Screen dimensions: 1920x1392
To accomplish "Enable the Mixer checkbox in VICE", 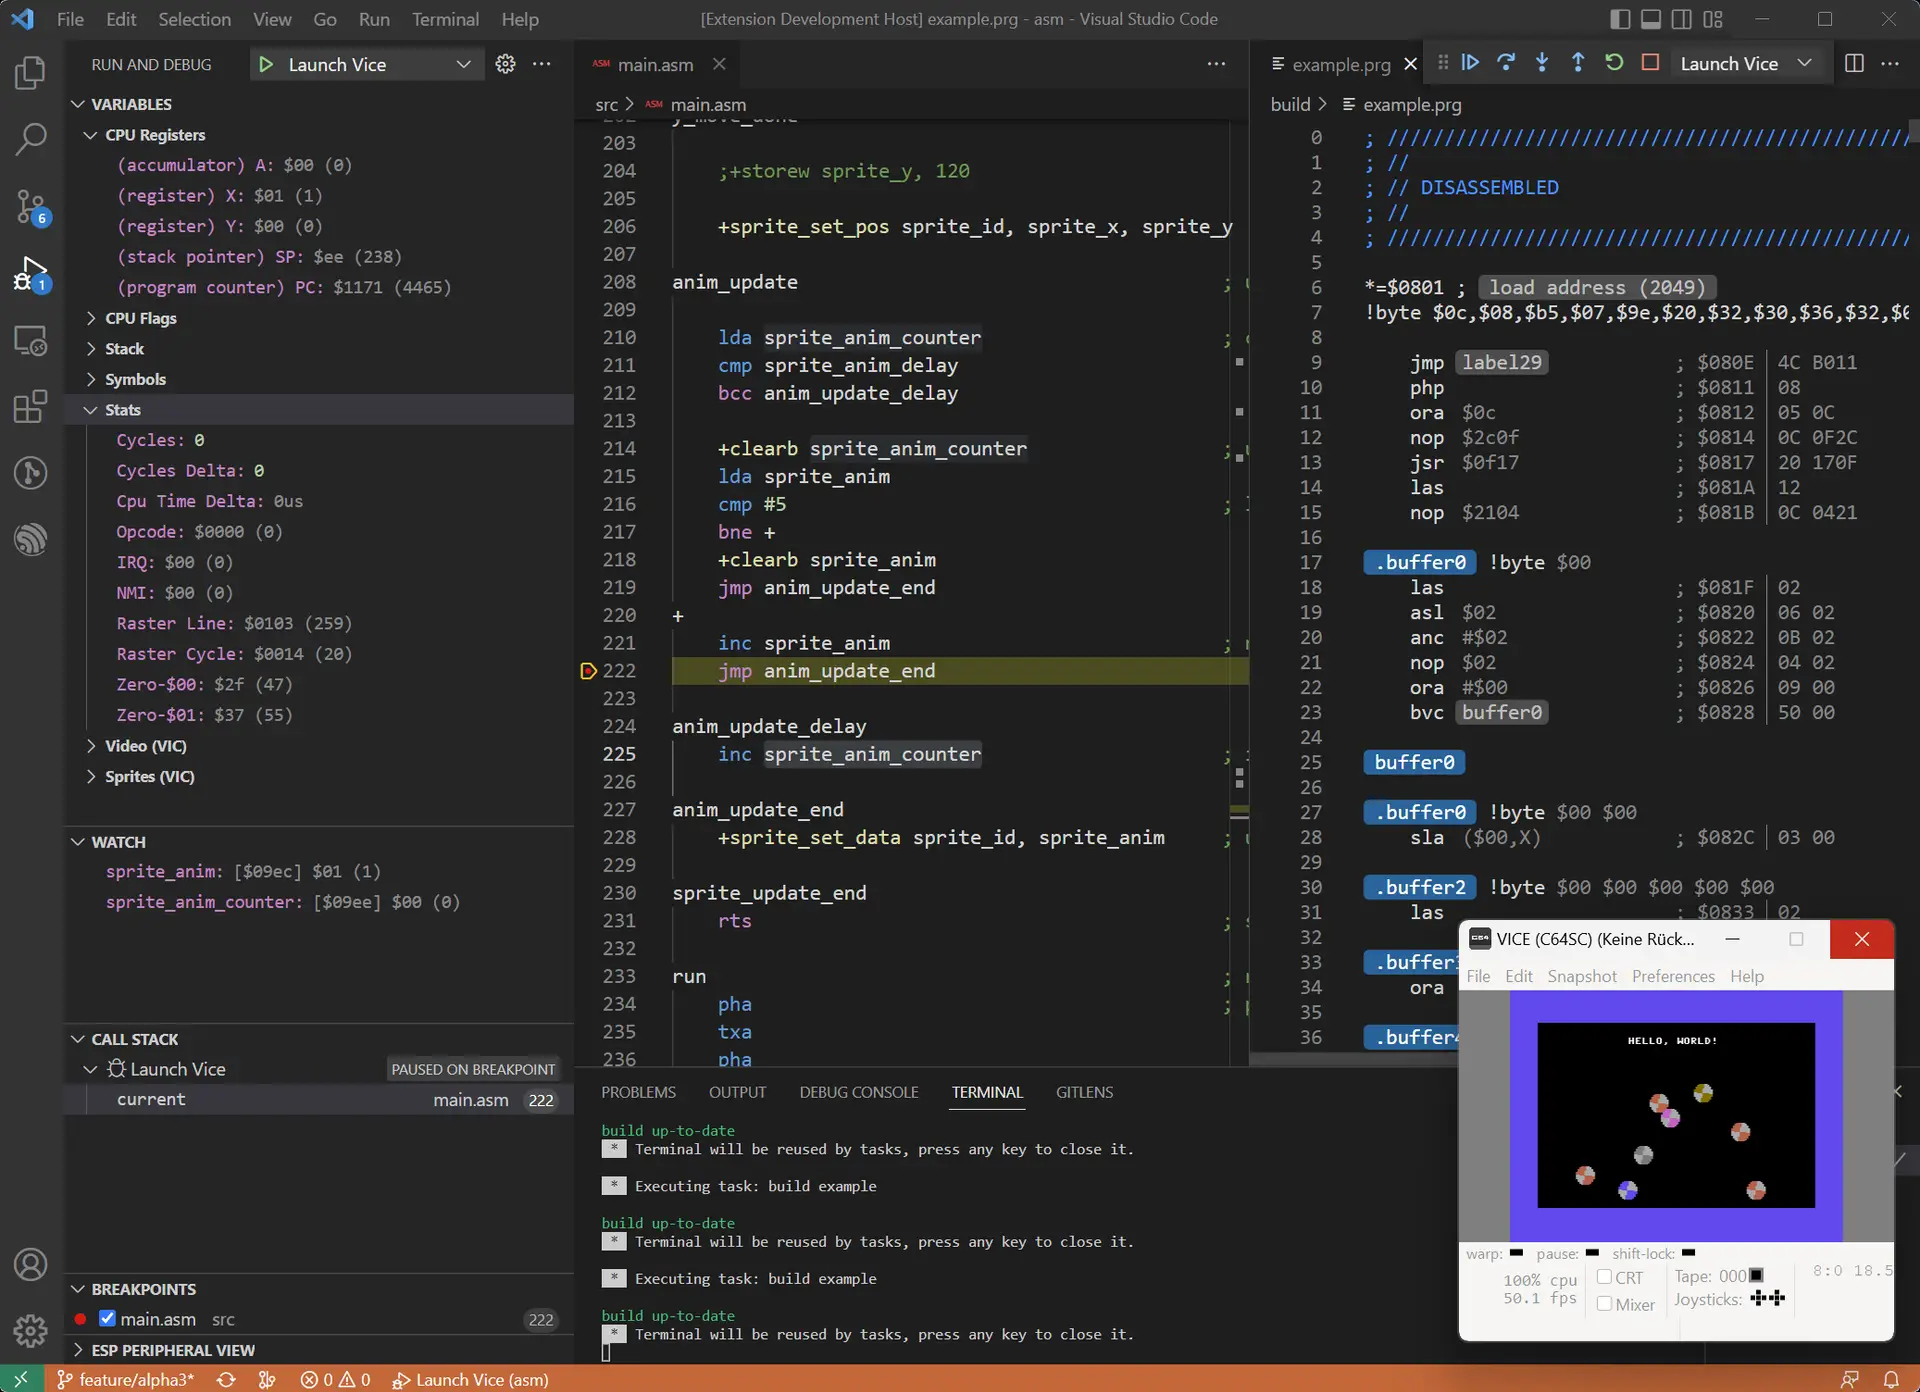I will pyautogui.click(x=1604, y=1304).
